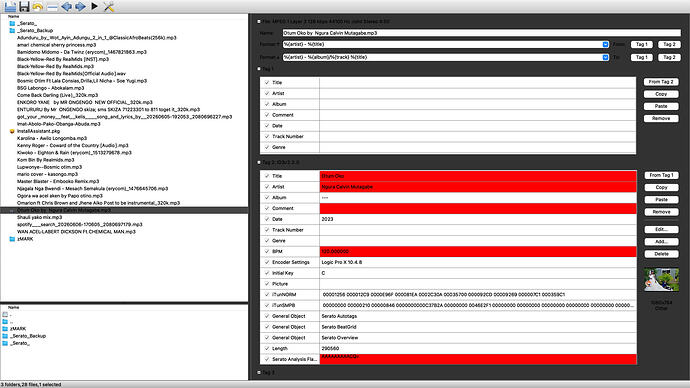Click the zMARK folder icon in file list
The height and width of the screenshot is (388, 690).
click(x=12, y=239)
